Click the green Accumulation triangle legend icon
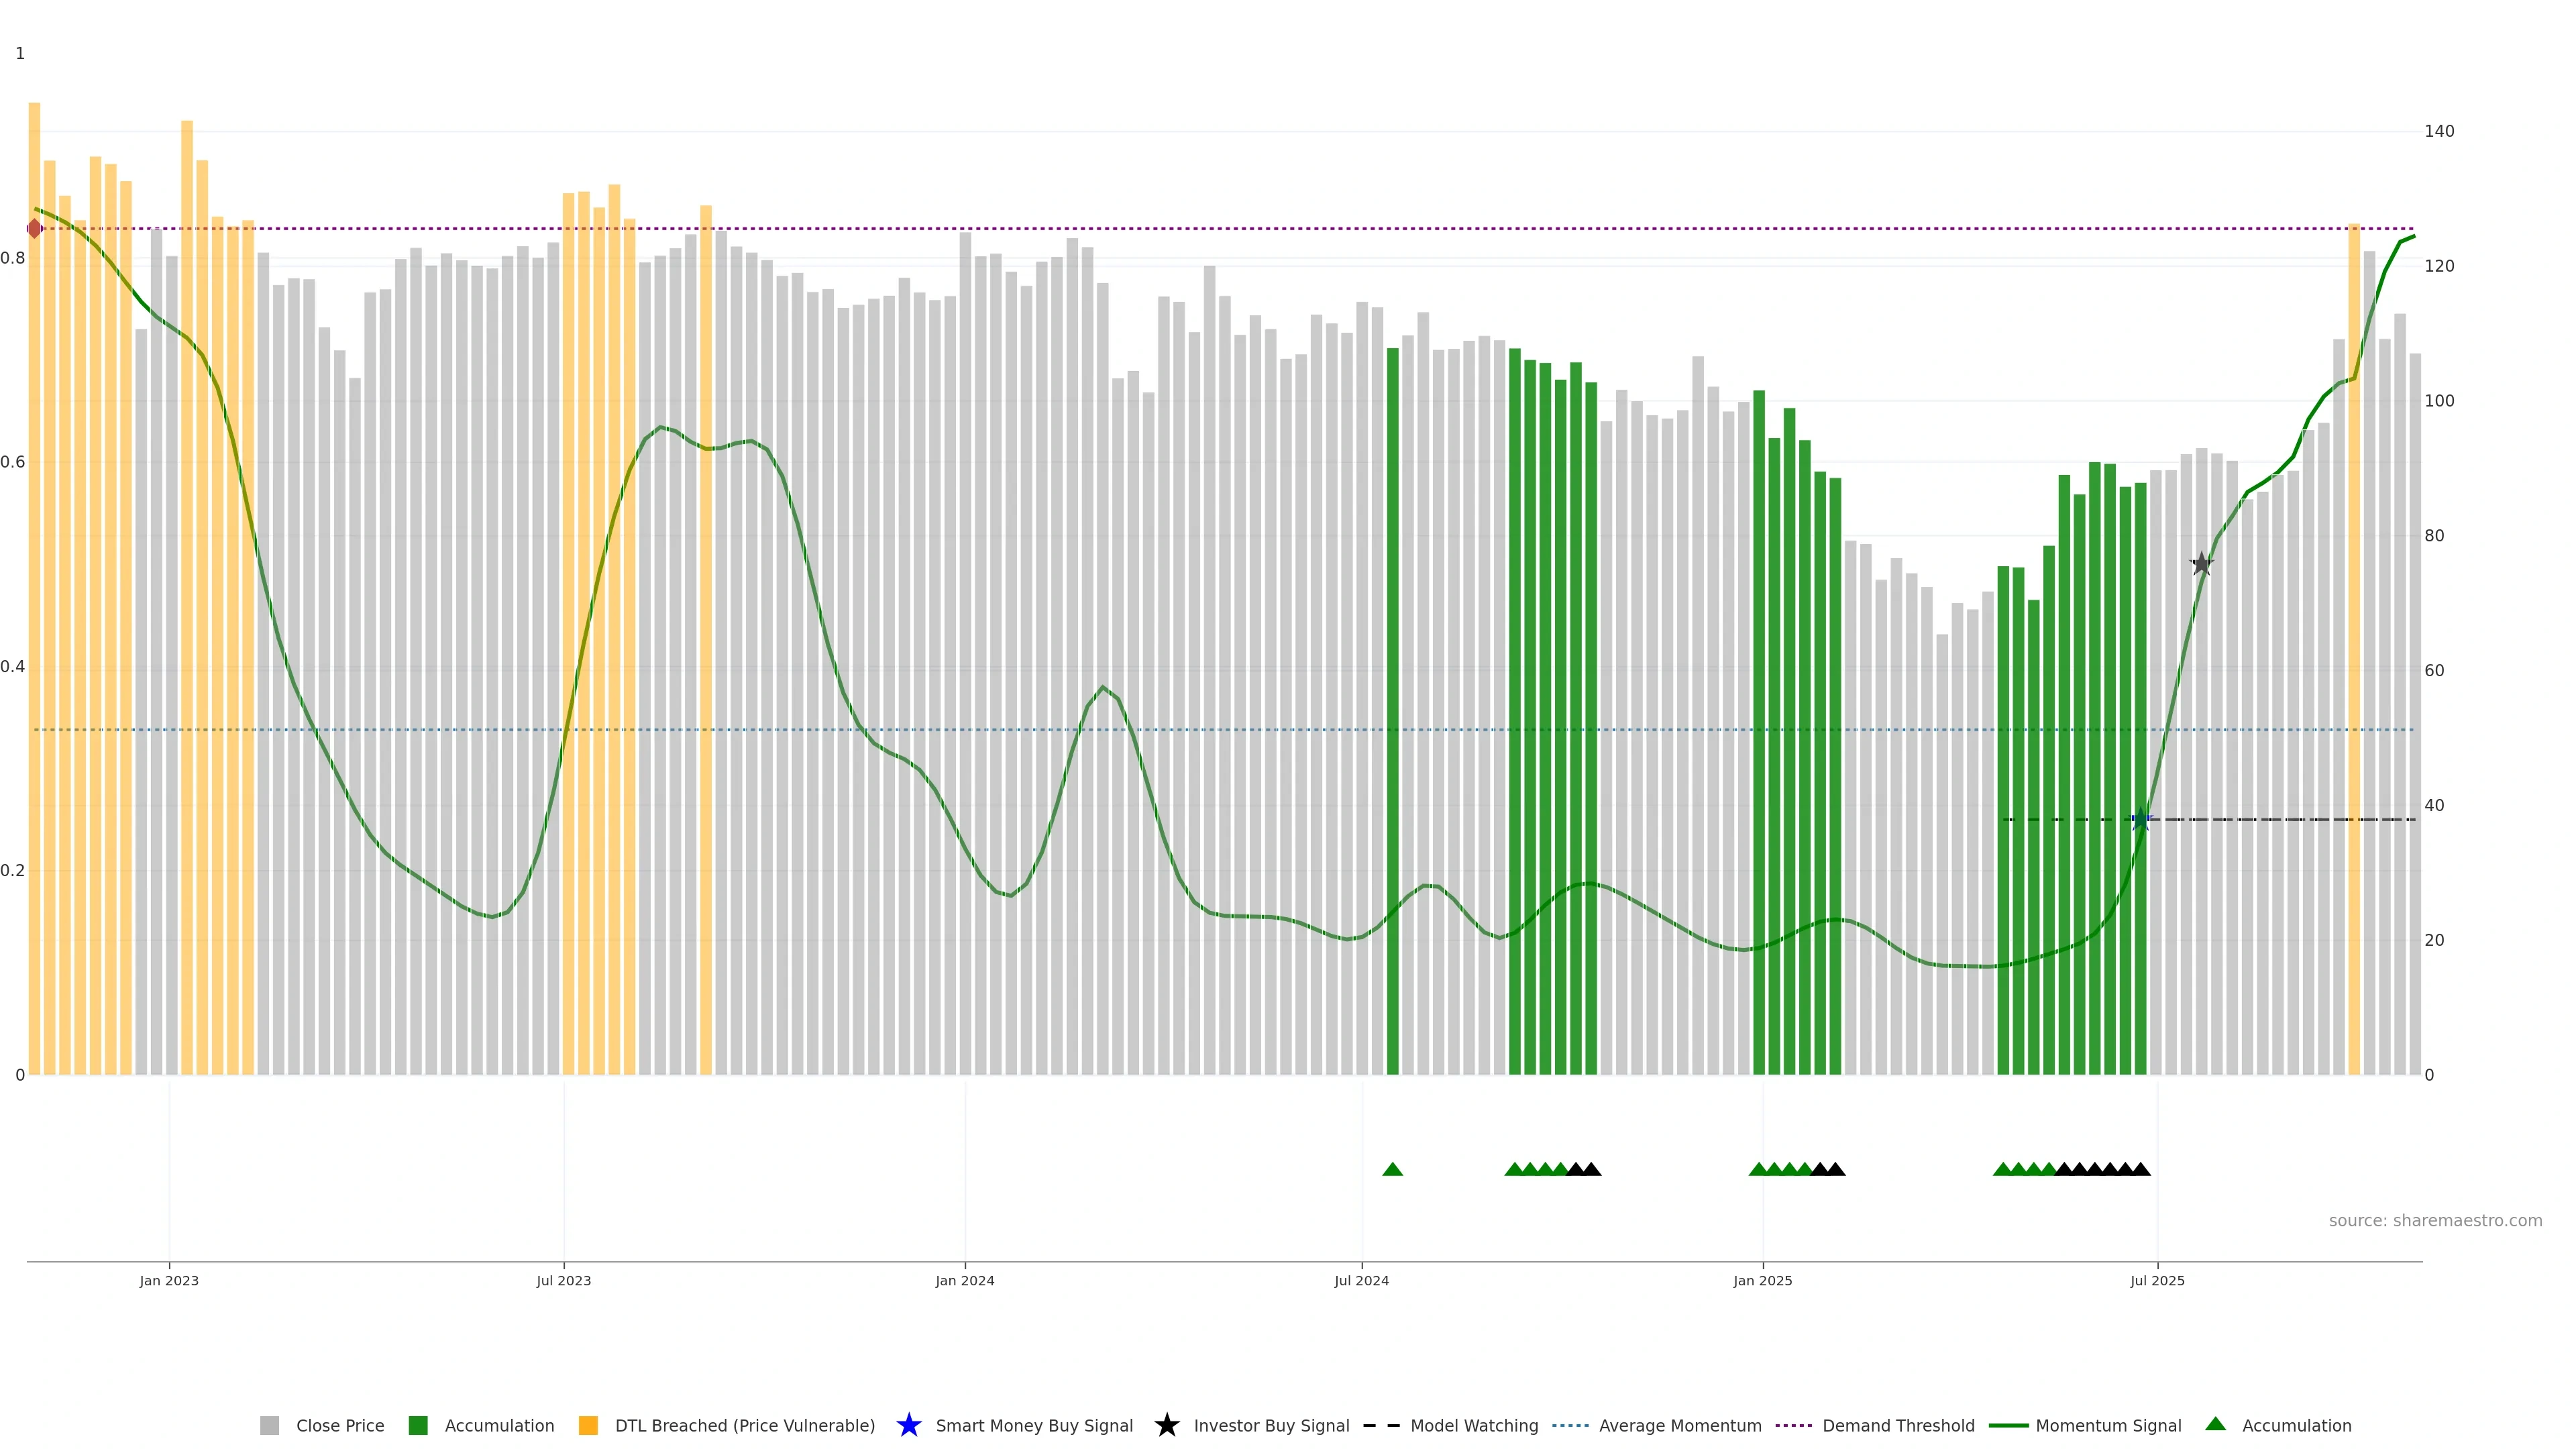Screen dimensions: 2576x1449 [x=2215, y=1424]
